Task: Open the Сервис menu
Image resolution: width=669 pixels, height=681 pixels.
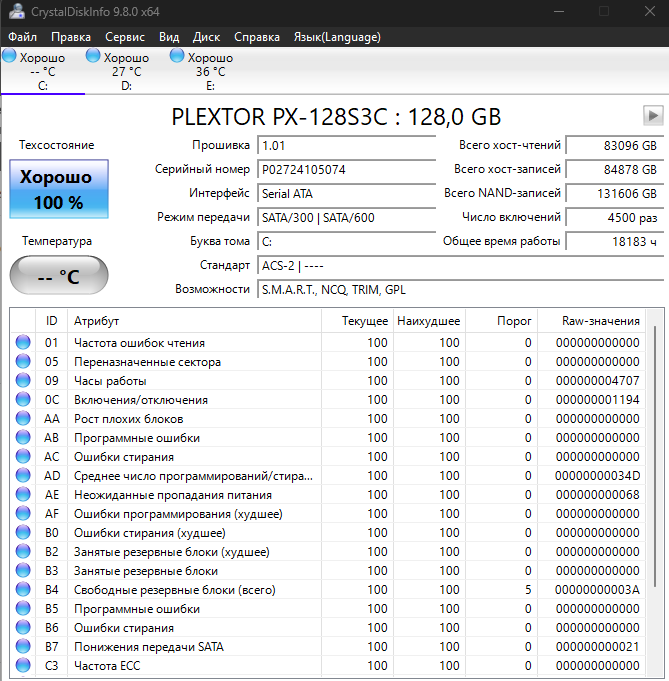Action: pyautogui.click(x=125, y=37)
